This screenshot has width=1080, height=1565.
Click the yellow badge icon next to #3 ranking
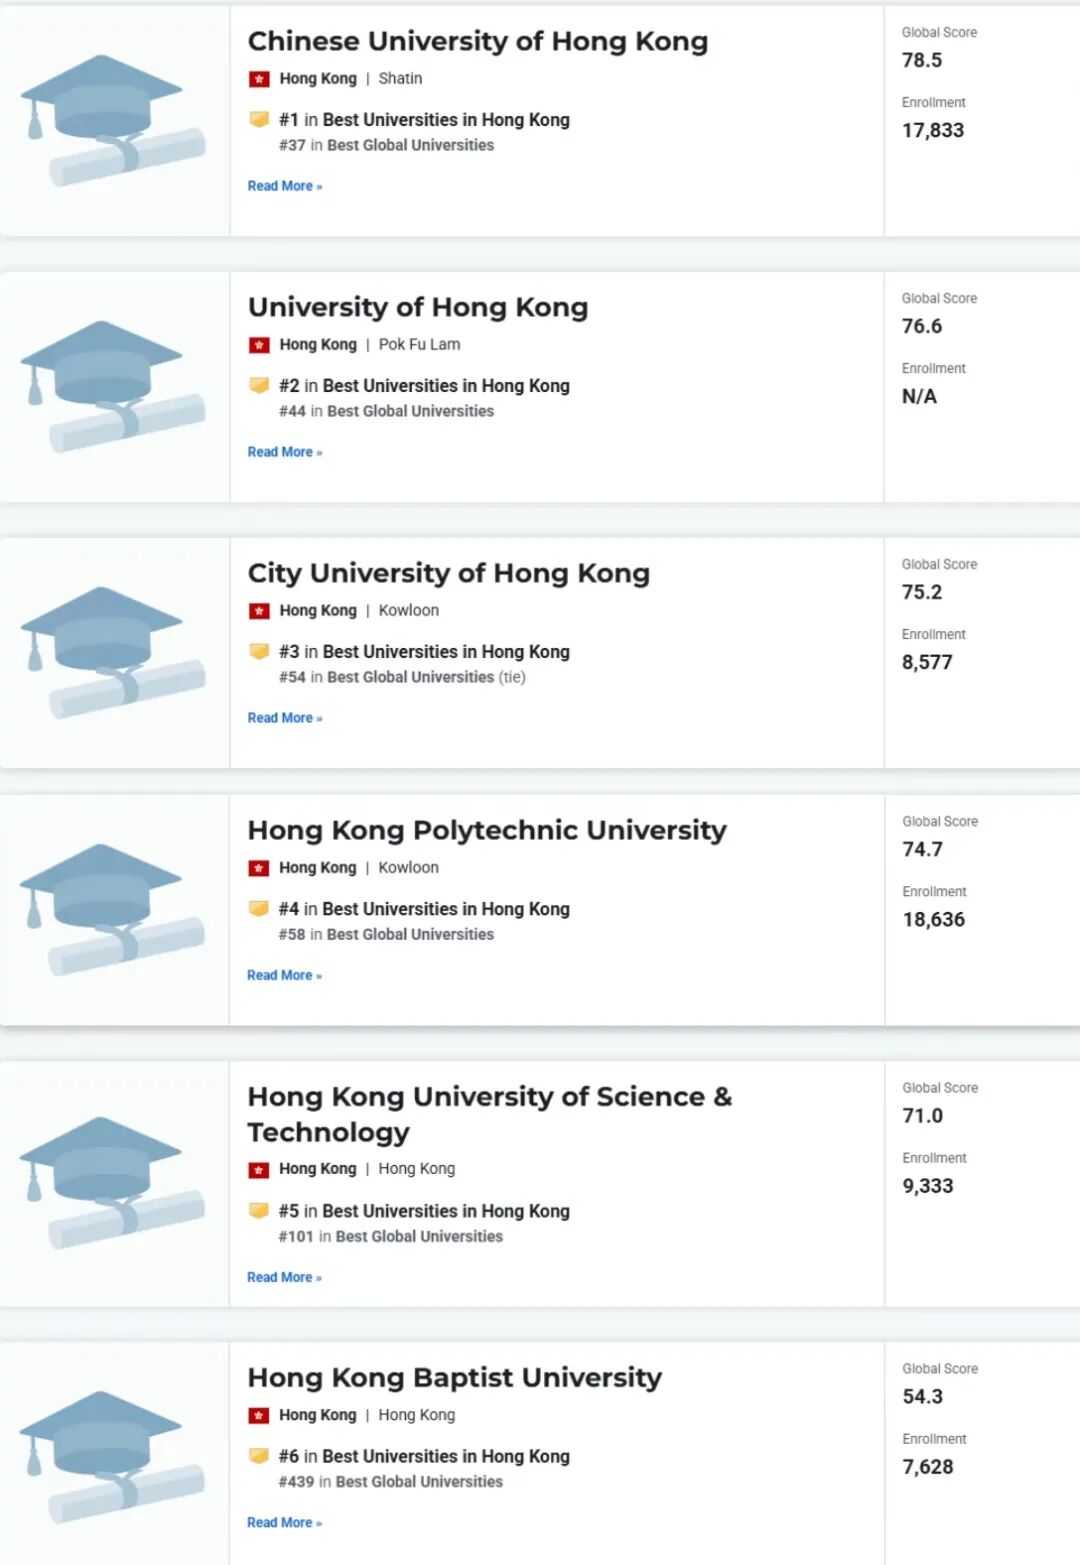259,651
